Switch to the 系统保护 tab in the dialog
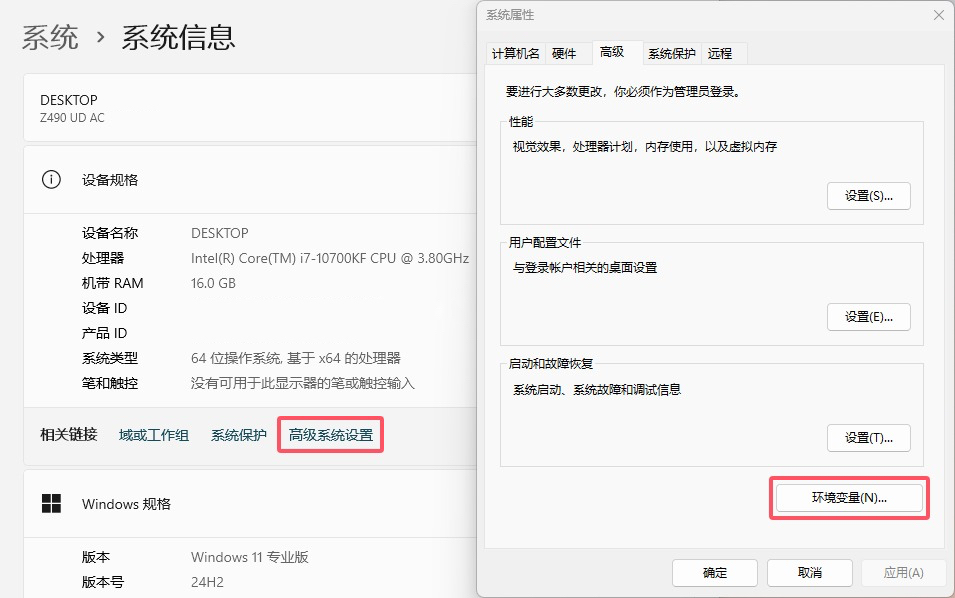 [x=671, y=54]
